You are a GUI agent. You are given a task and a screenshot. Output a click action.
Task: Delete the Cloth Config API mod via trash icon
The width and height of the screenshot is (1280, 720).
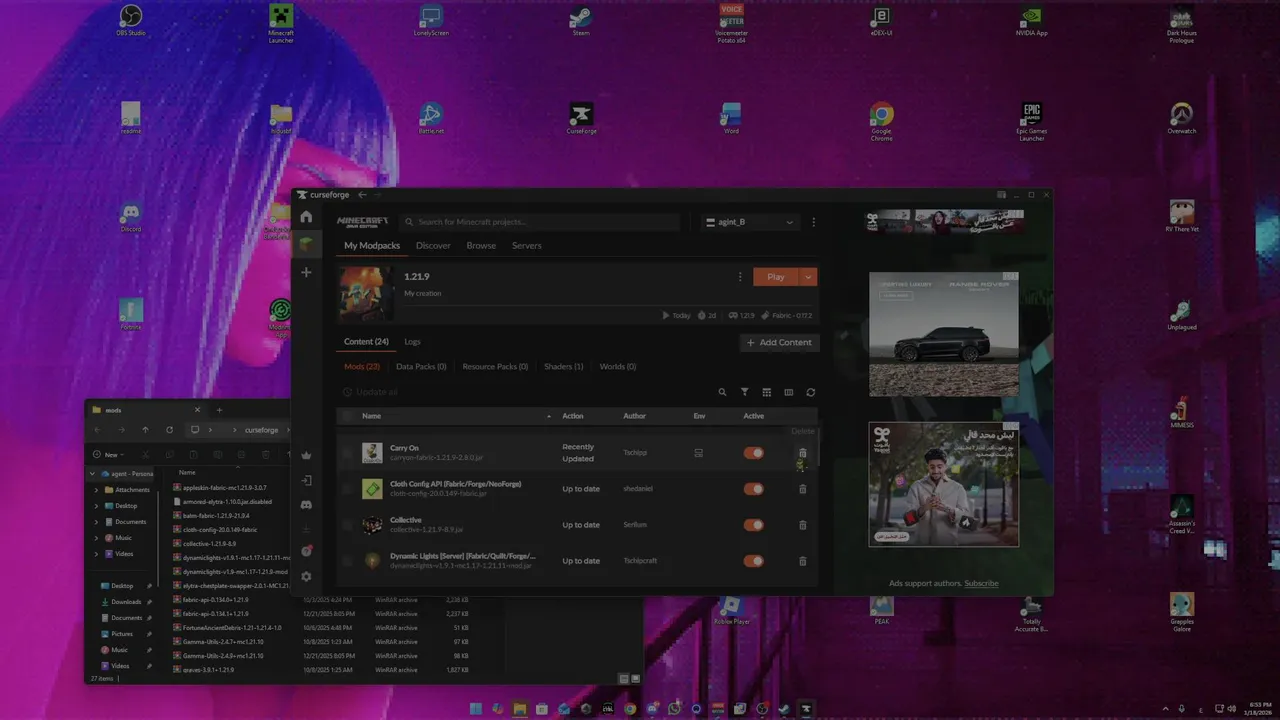pos(802,489)
